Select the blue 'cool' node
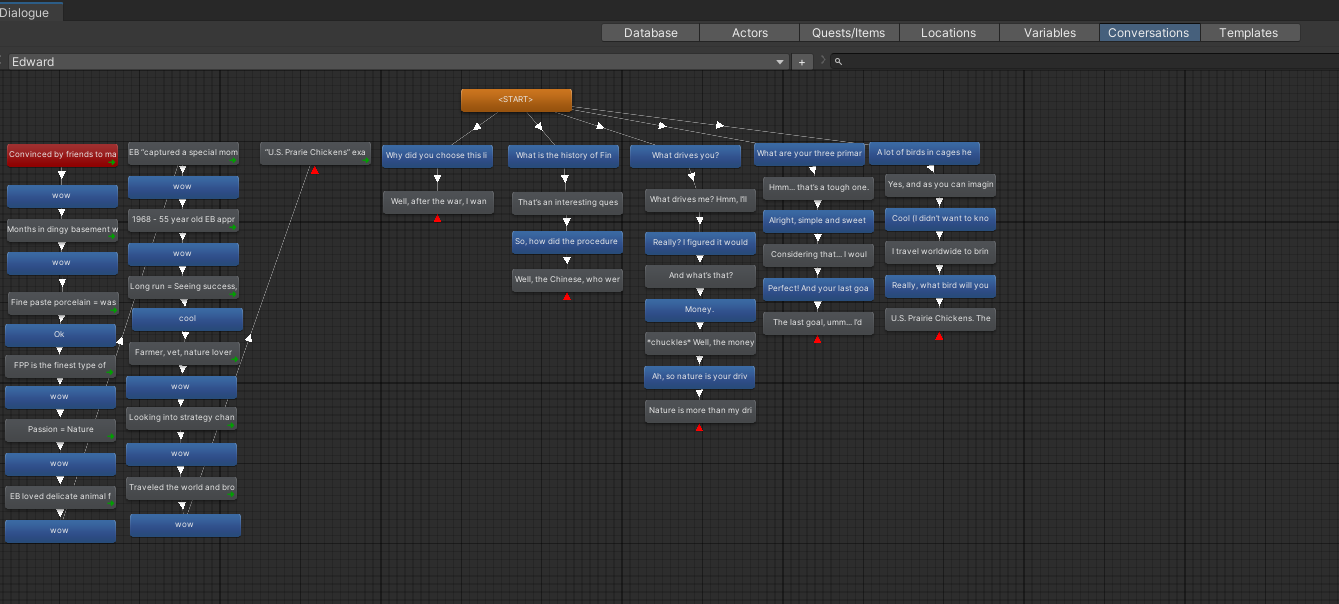This screenshot has width=1339, height=604. (187, 319)
